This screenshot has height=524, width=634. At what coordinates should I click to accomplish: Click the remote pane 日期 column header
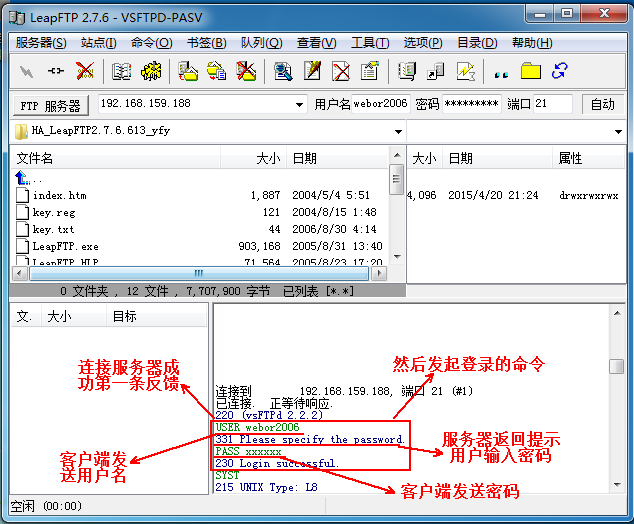pos(497,158)
